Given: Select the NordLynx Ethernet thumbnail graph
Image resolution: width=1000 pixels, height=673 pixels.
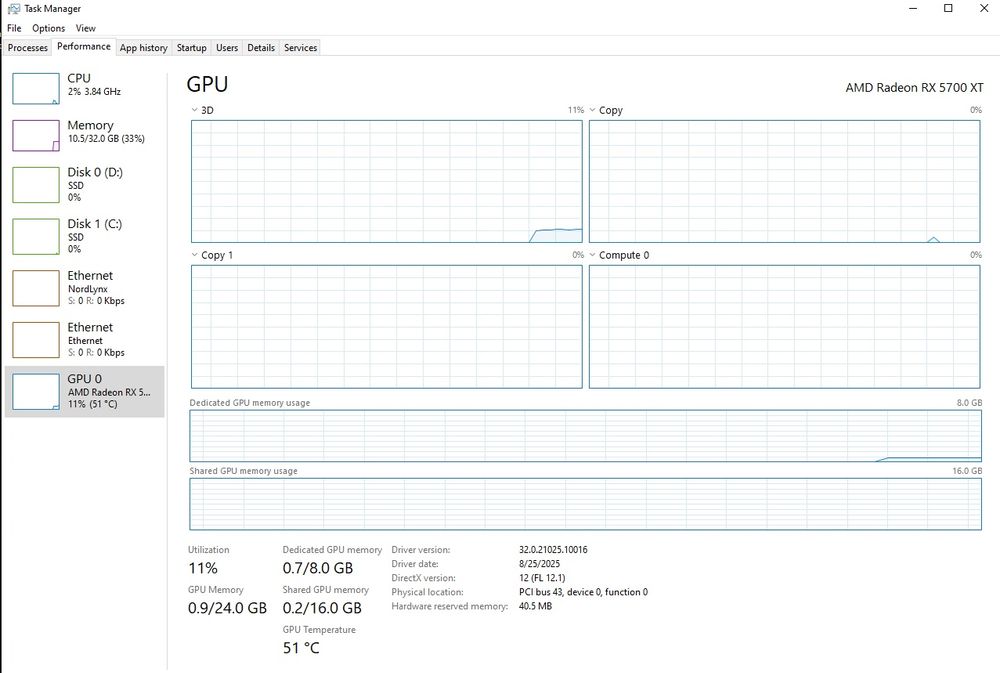Looking at the screenshot, I should (36, 288).
